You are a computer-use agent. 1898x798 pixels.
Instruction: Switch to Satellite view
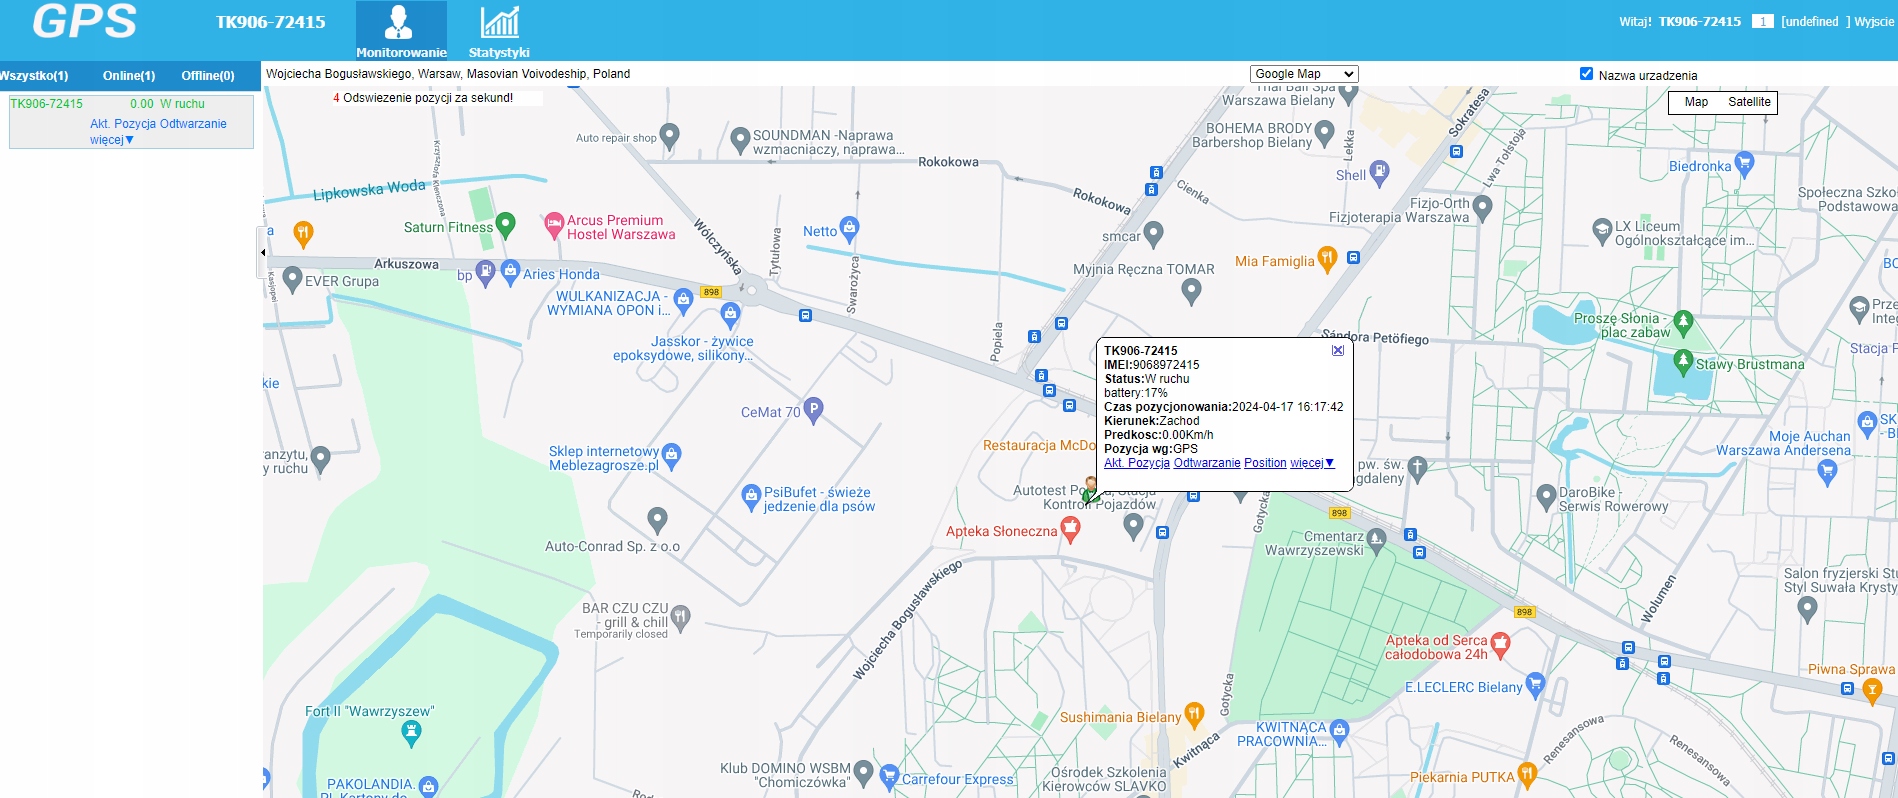click(1749, 102)
